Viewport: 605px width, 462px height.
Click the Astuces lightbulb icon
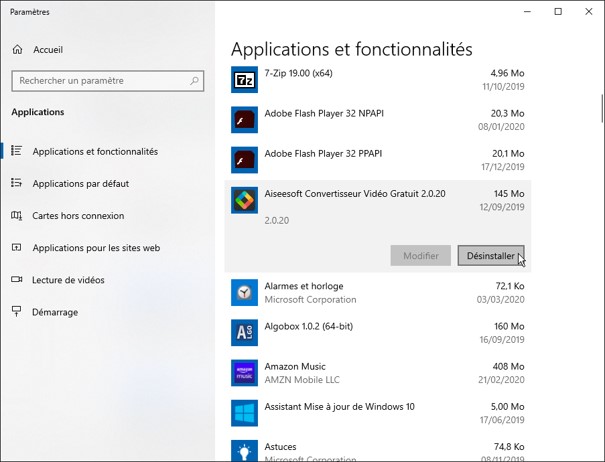244,451
